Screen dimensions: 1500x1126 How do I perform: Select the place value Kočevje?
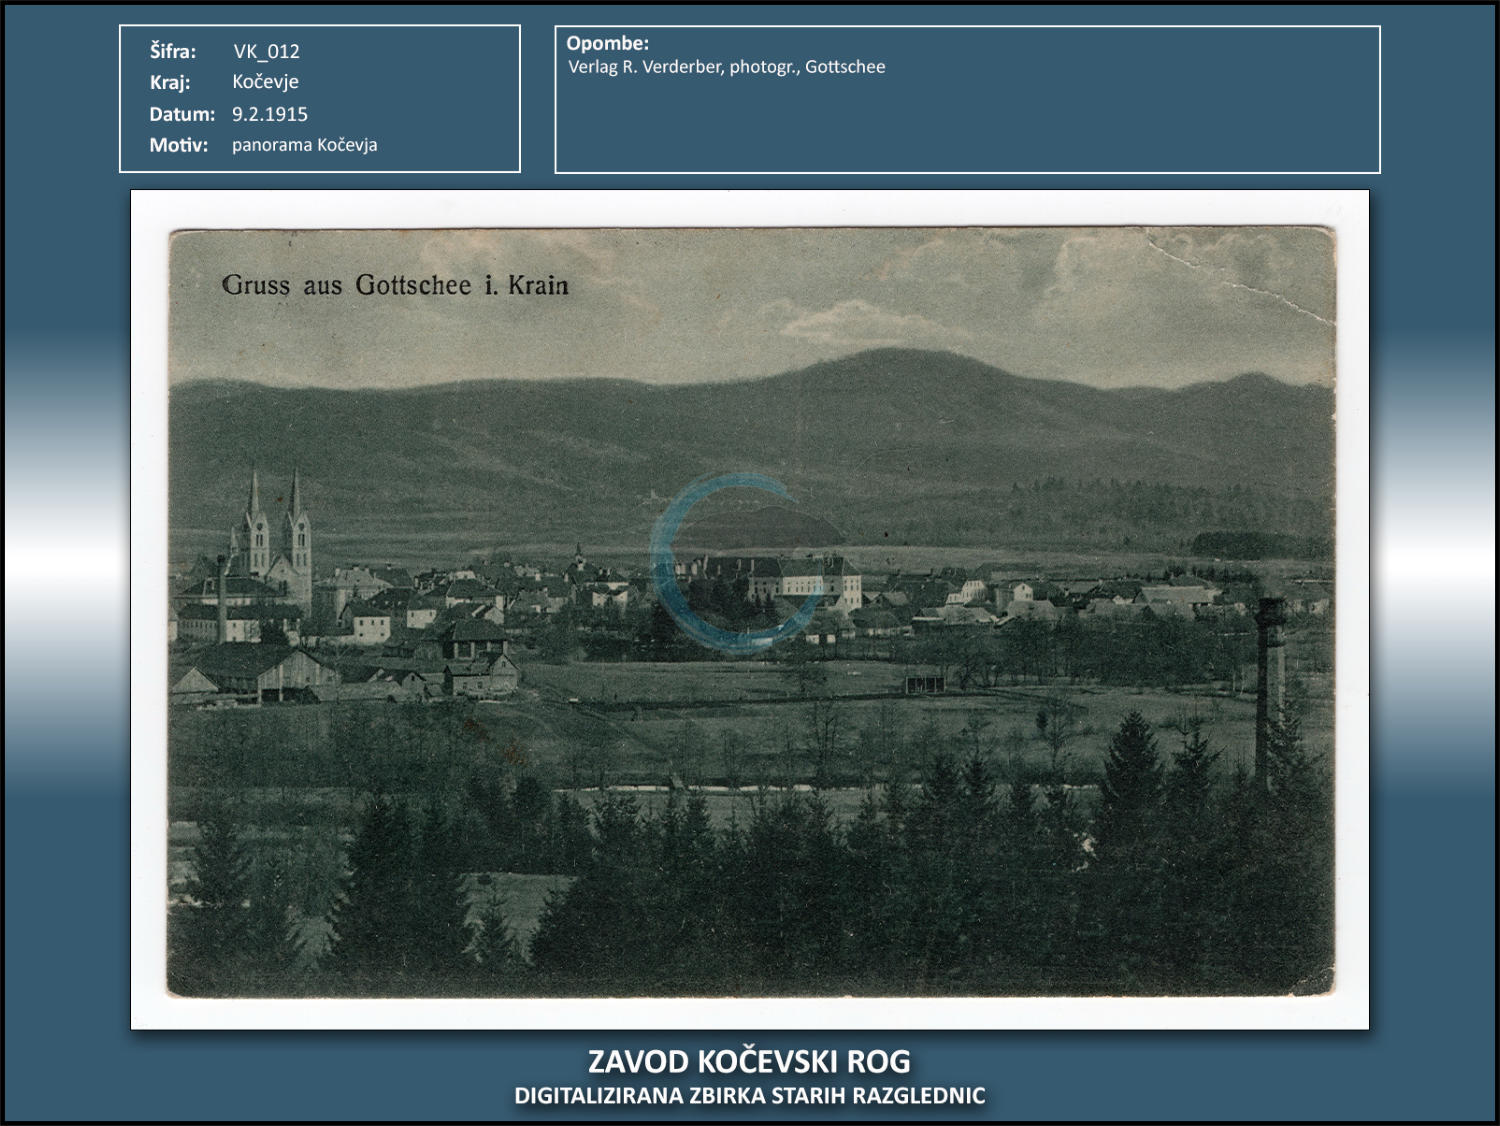[x=265, y=82]
